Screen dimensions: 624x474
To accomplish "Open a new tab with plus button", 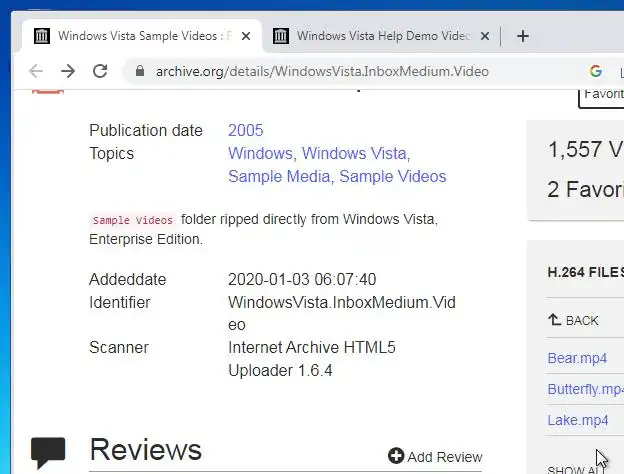I will point(522,36).
